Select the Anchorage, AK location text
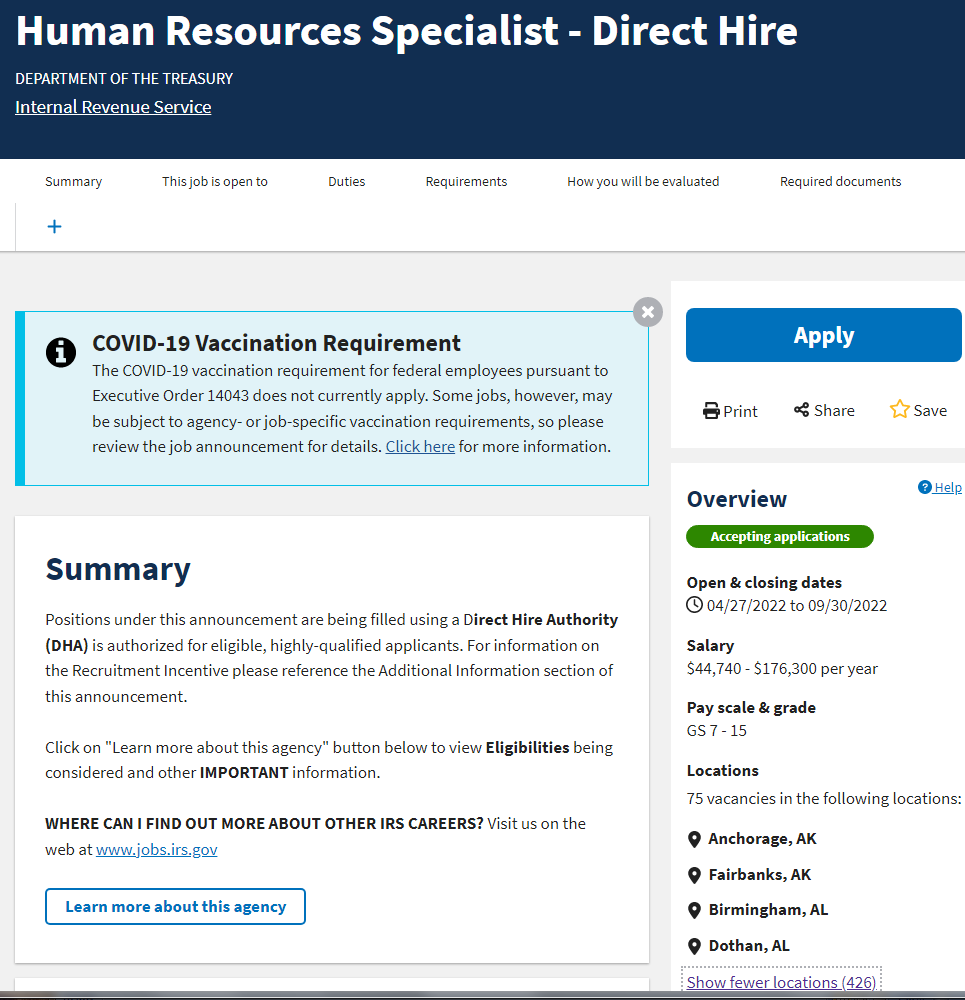Viewport: 965px width, 1000px height. [x=762, y=839]
